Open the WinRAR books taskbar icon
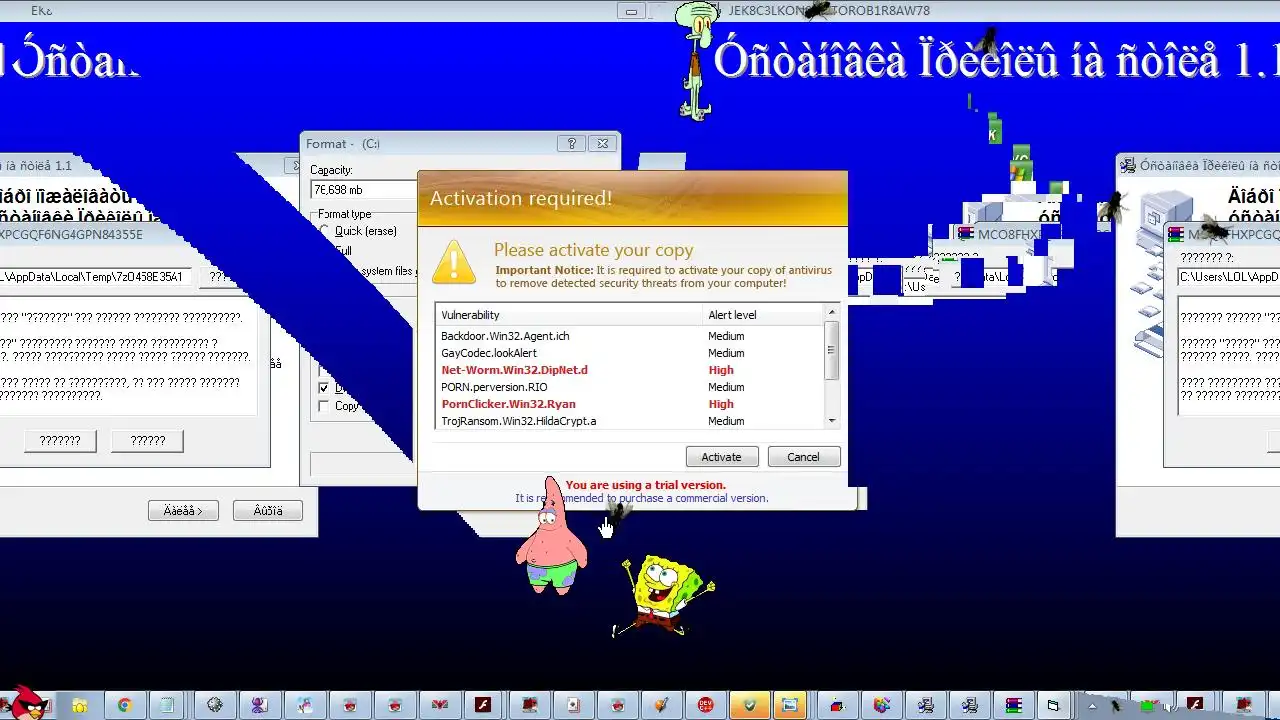The image size is (1280, 720). click(x=1014, y=705)
